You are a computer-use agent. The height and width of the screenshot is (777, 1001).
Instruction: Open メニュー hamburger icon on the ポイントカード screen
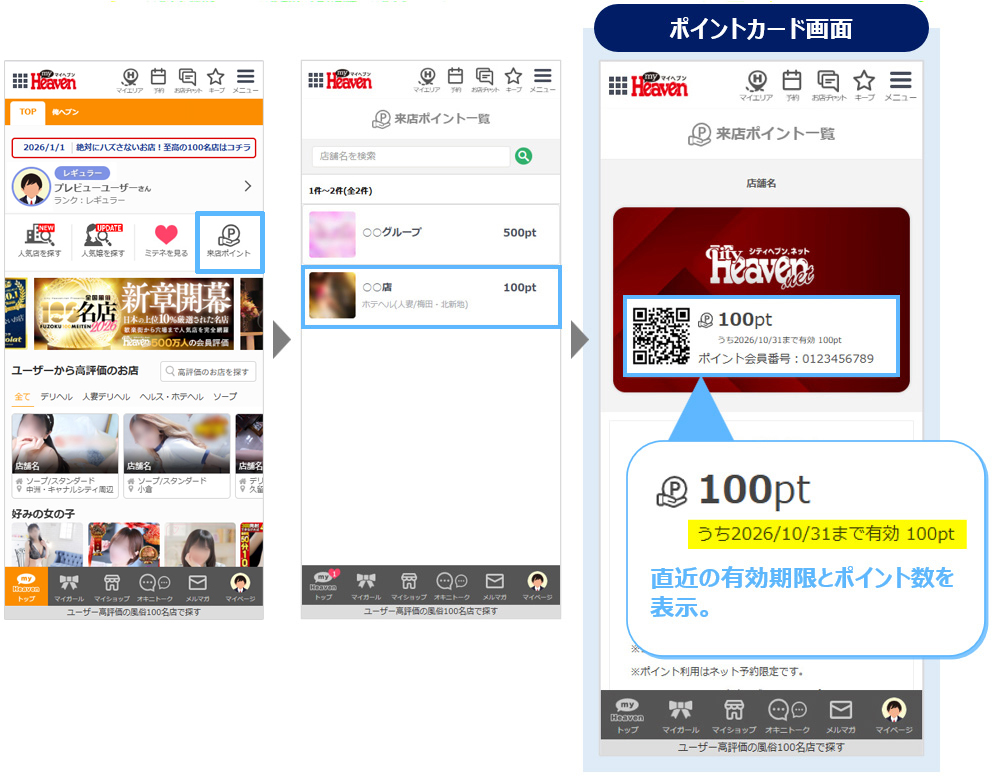pos(900,85)
